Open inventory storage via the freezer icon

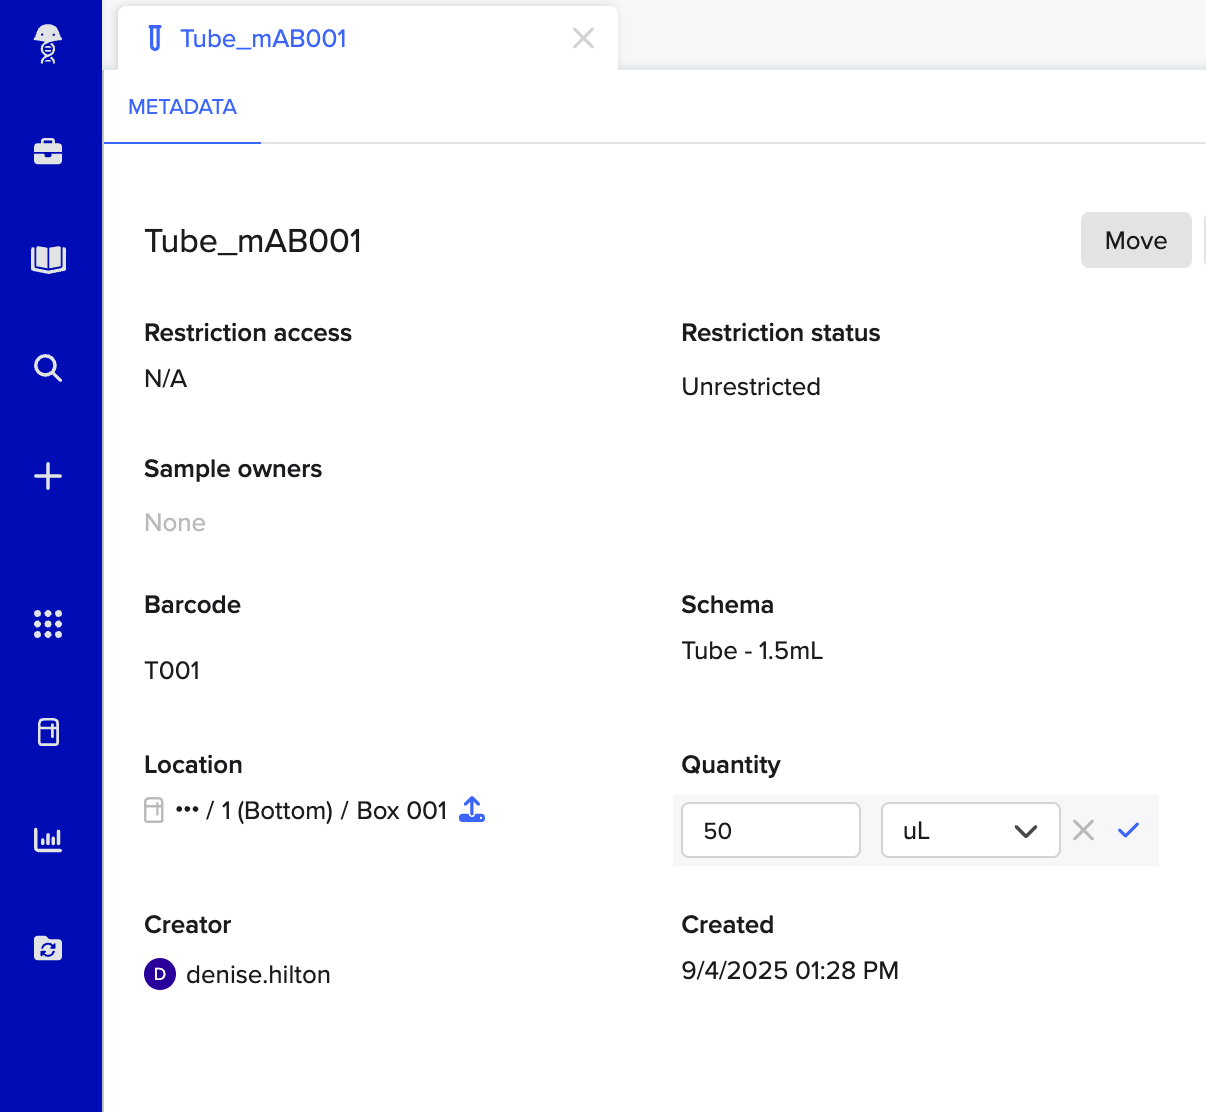(x=47, y=732)
